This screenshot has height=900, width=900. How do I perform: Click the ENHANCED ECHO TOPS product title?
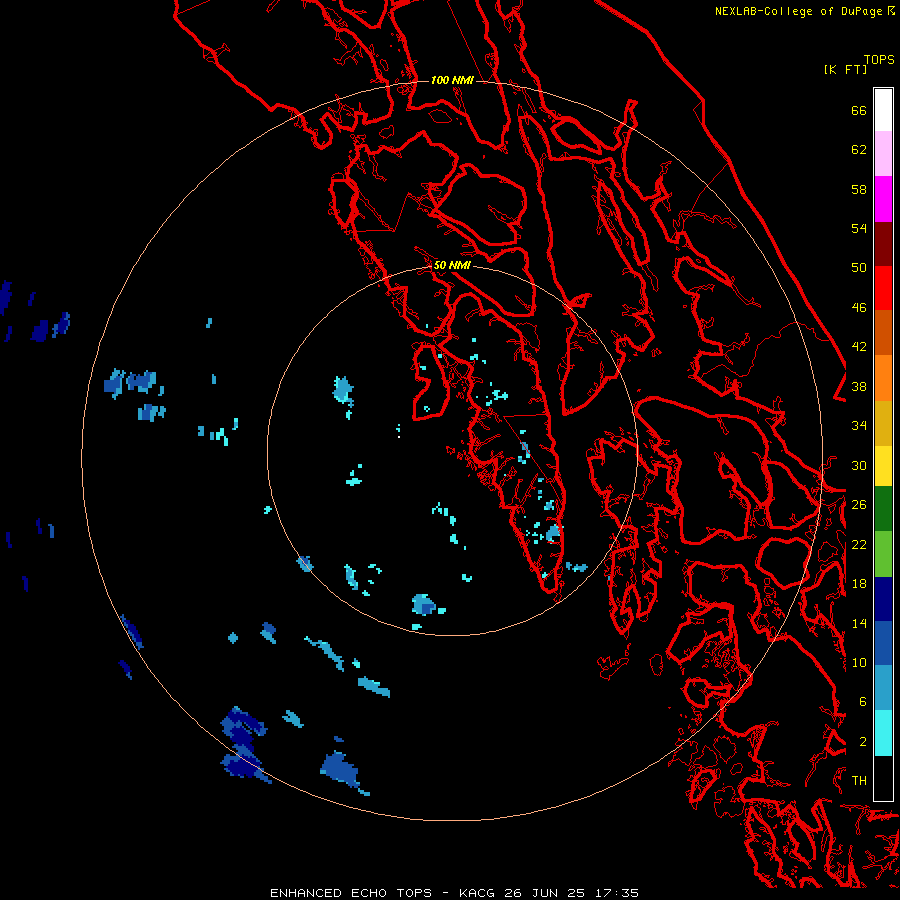click(351, 893)
